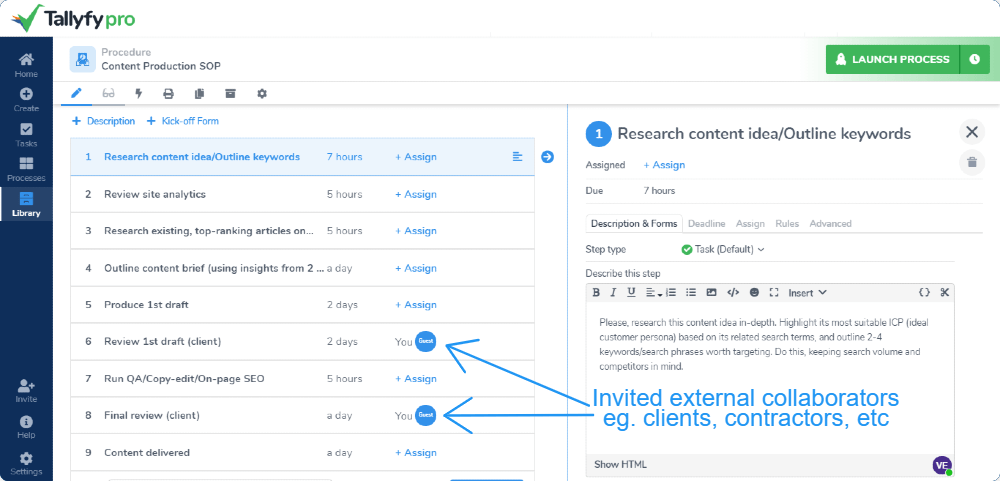Open the Description & Forms tab
1000x481 pixels.
(x=634, y=224)
